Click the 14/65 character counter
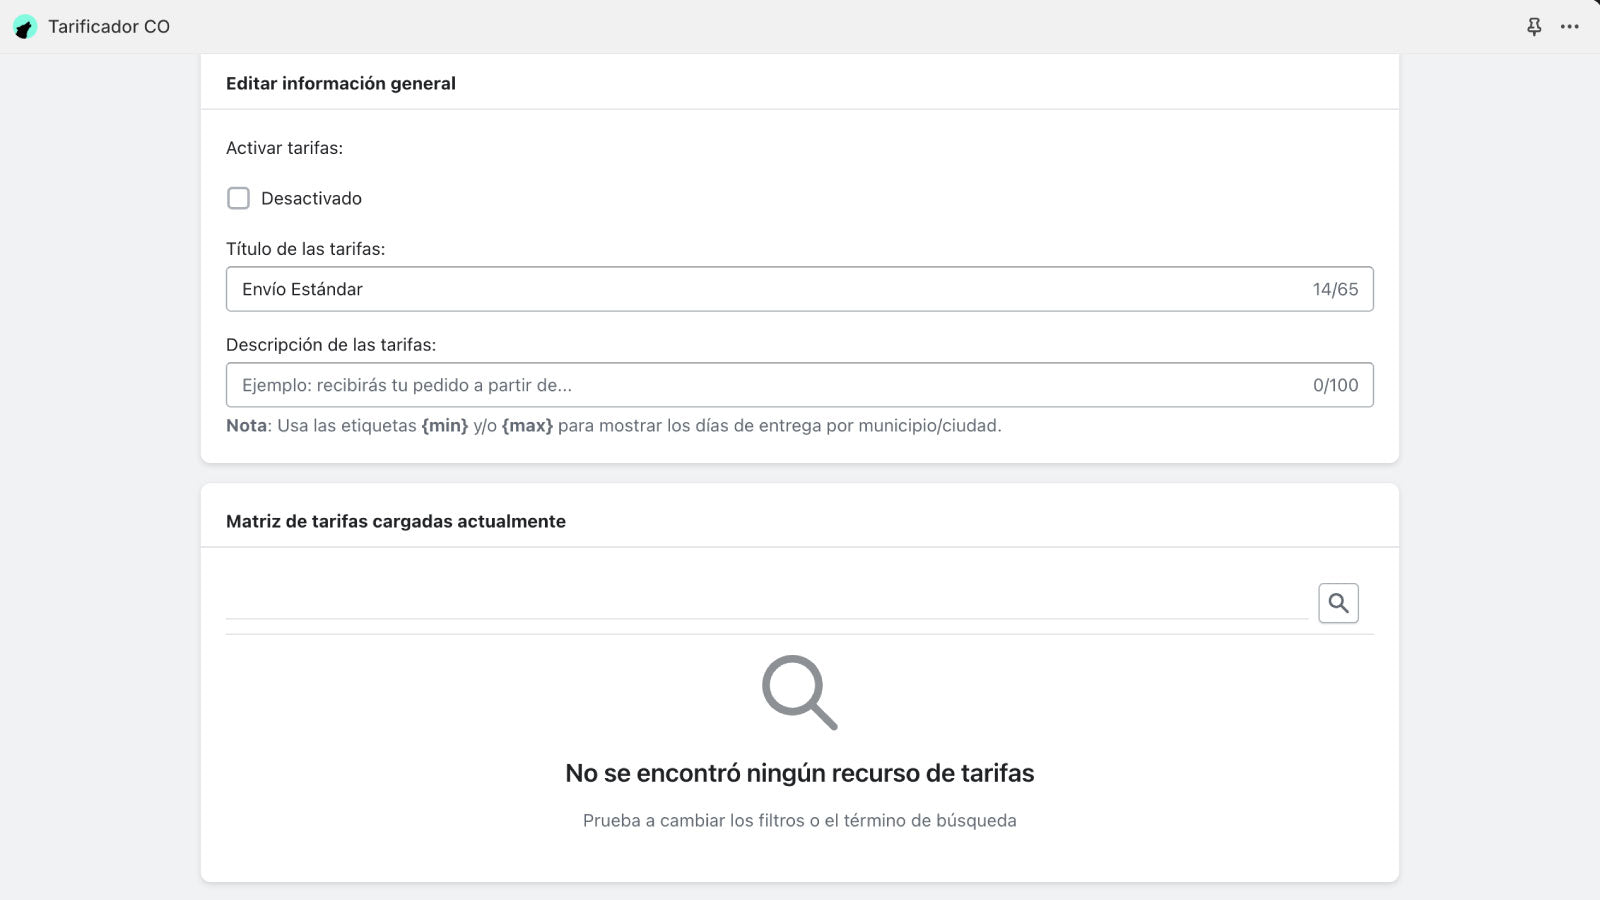The width and height of the screenshot is (1600, 900). pos(1335,289)
